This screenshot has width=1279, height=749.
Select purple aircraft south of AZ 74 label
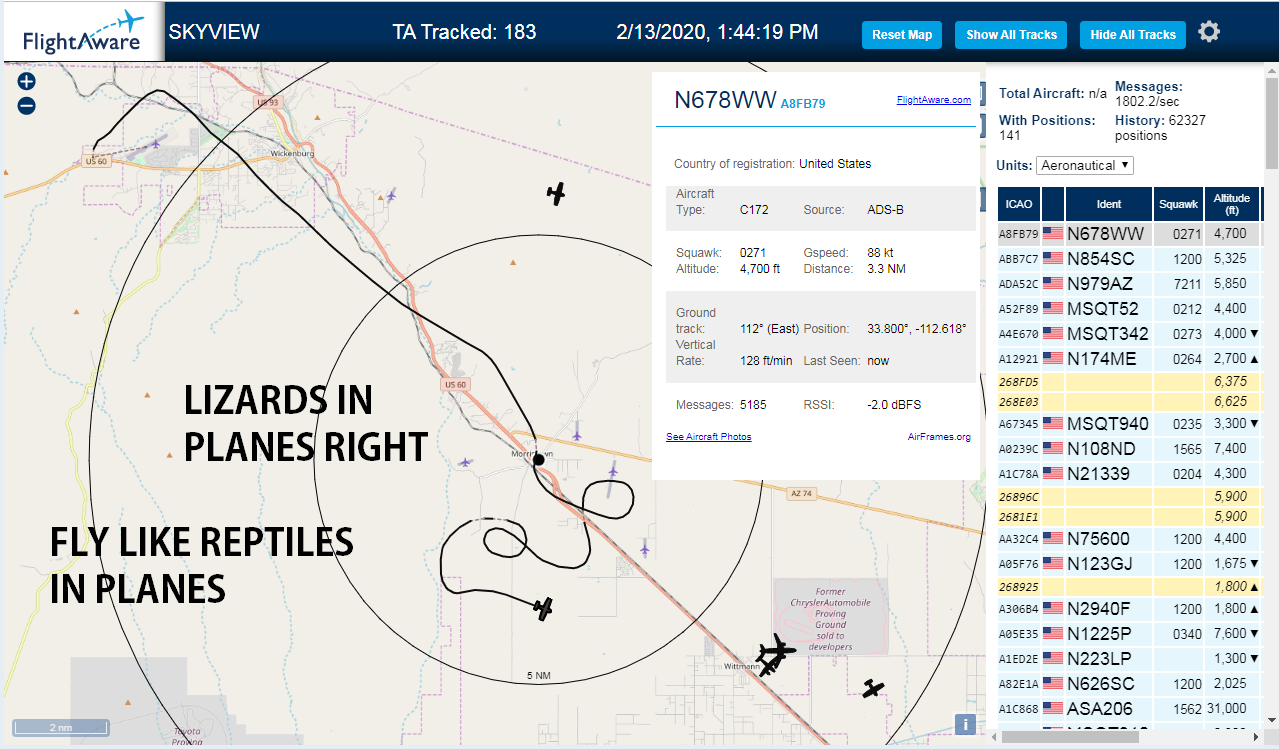[645, 548]
